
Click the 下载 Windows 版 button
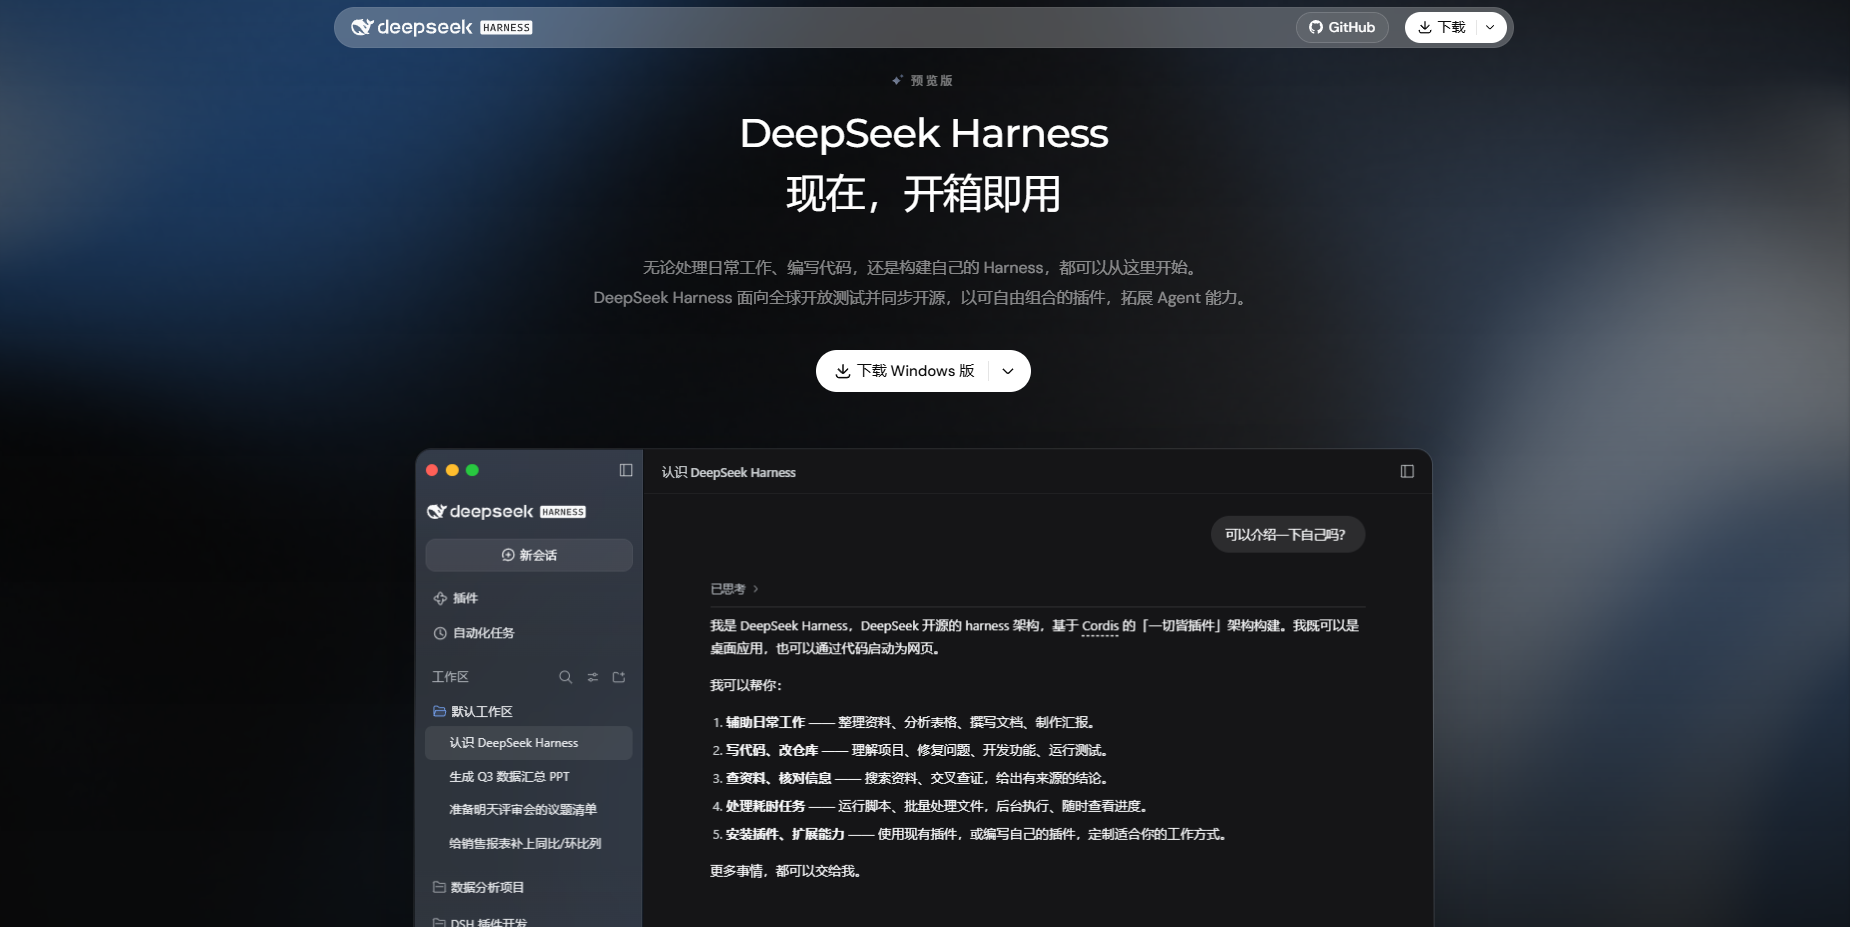904,371
